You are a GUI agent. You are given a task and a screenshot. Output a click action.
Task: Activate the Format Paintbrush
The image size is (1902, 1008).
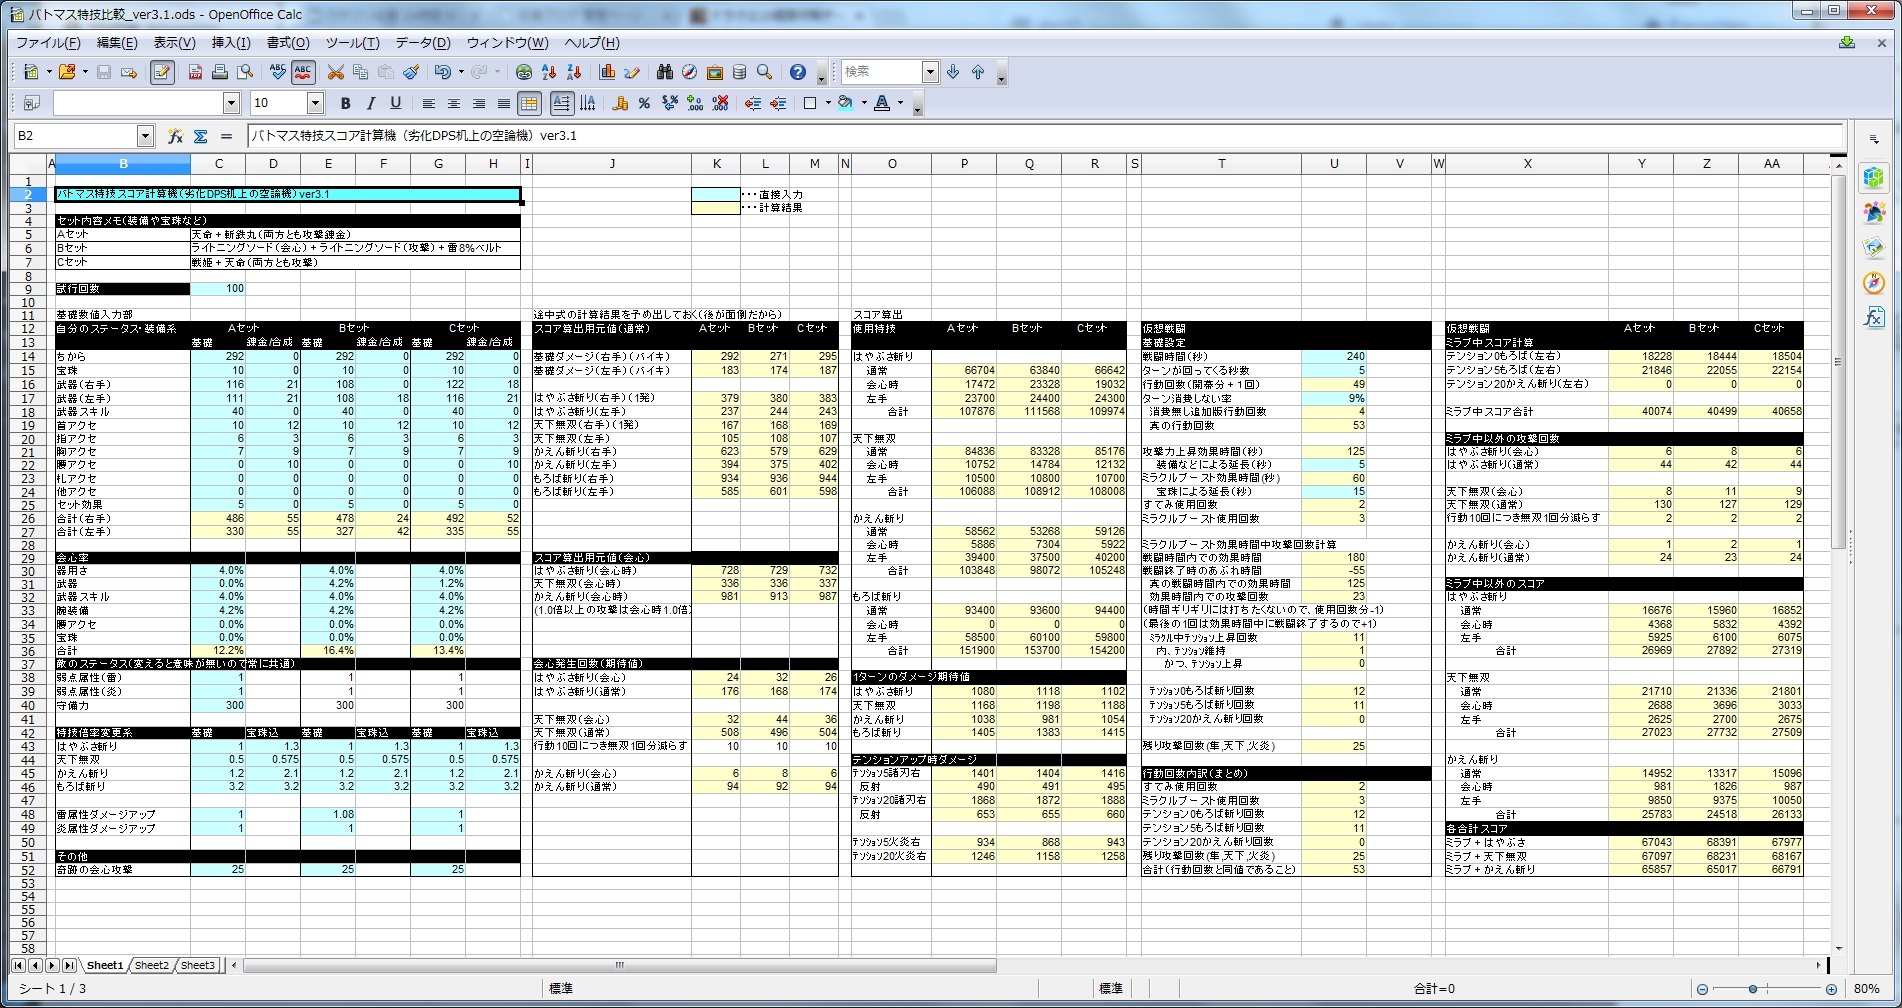(x=411, y=72)
